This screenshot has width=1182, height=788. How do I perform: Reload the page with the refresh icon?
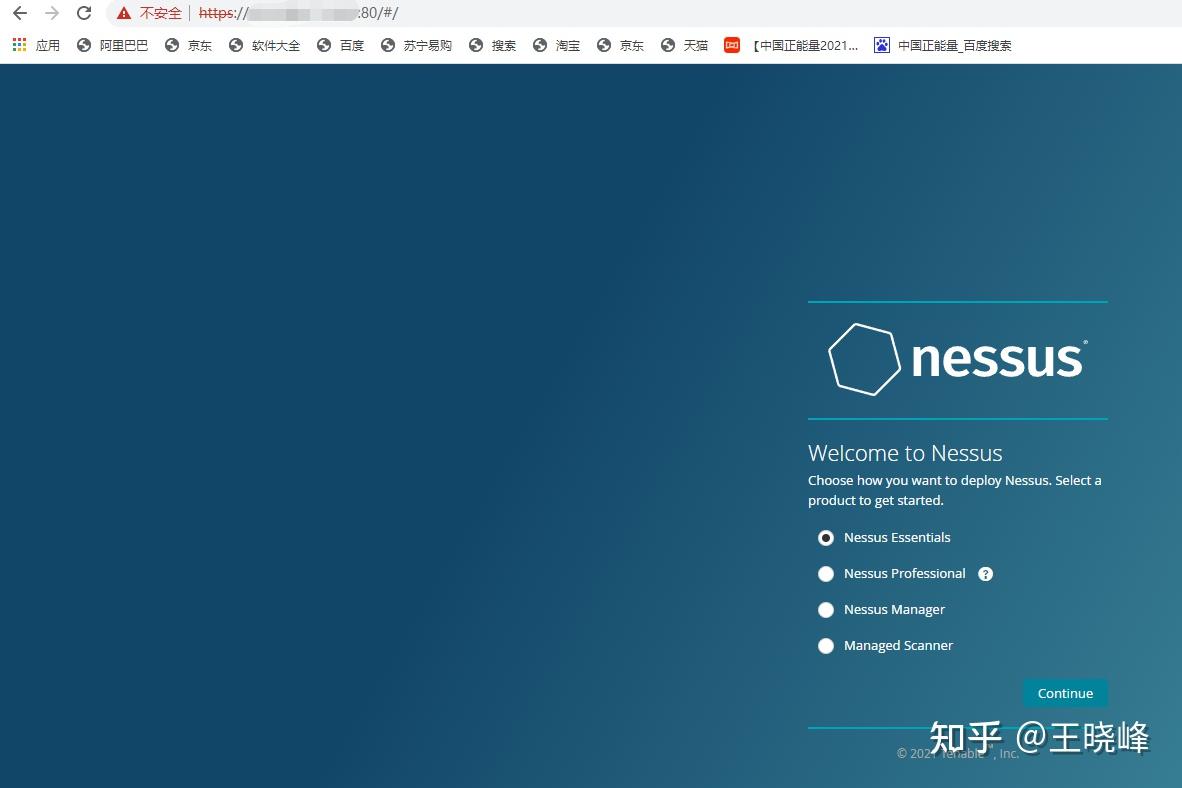(x=84, y=13)
